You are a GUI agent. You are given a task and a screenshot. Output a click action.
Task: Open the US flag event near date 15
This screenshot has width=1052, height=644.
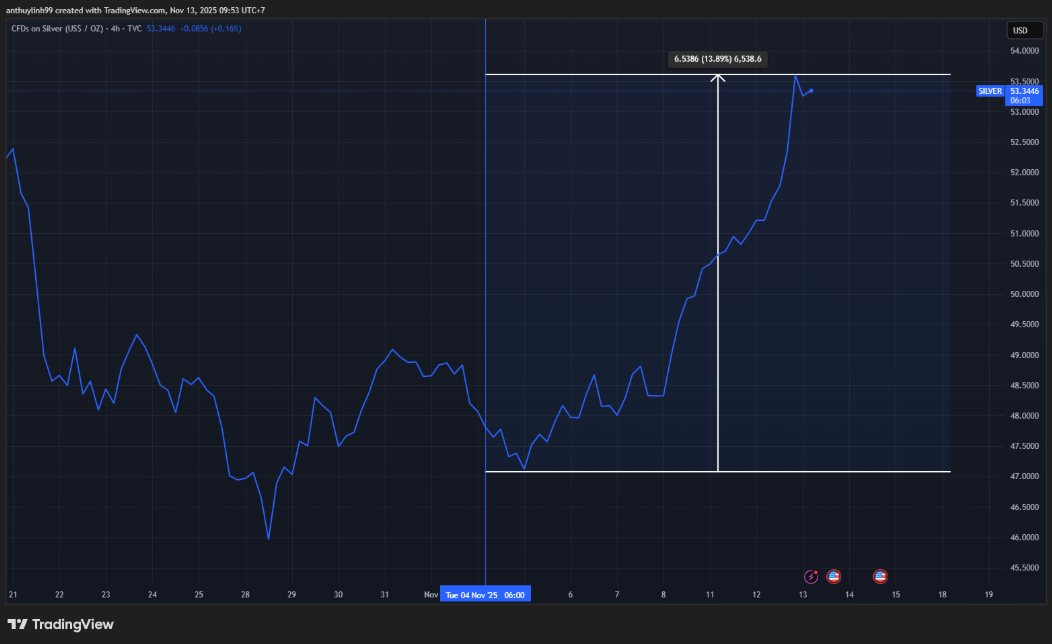pos(880,576)
